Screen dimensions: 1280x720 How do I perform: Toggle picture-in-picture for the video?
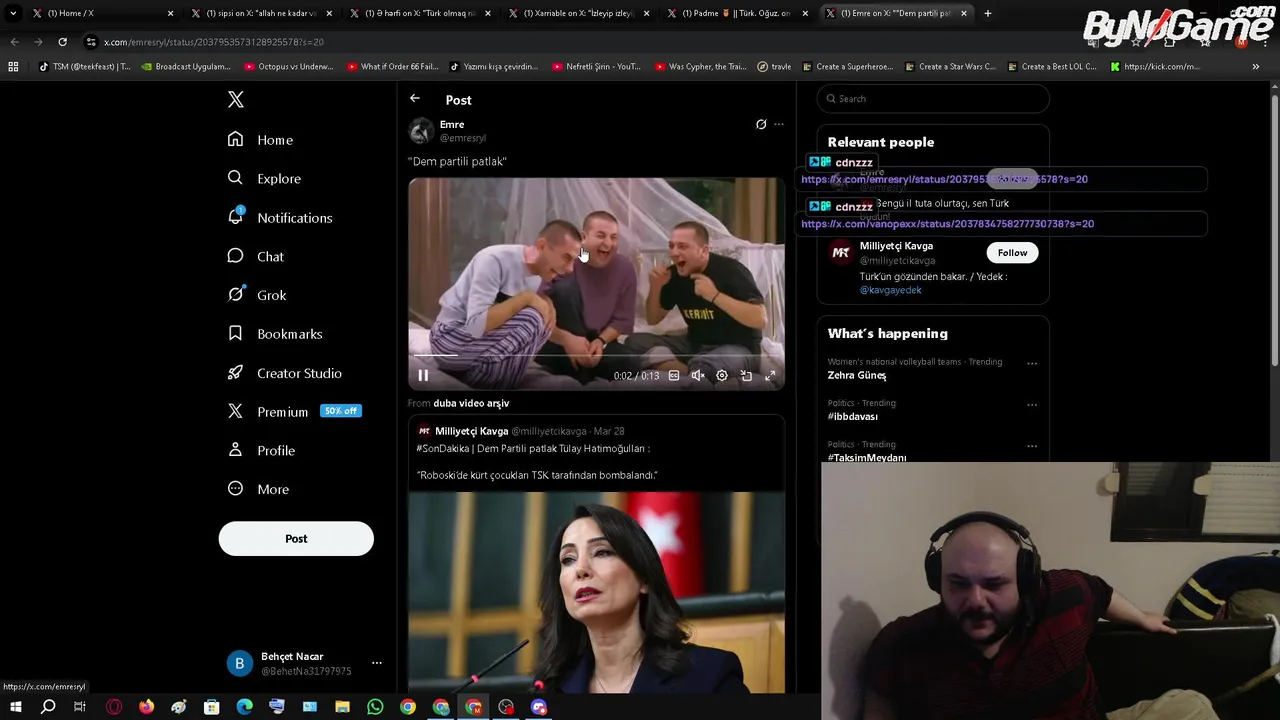pyautogui.click(x=746, y=376)
